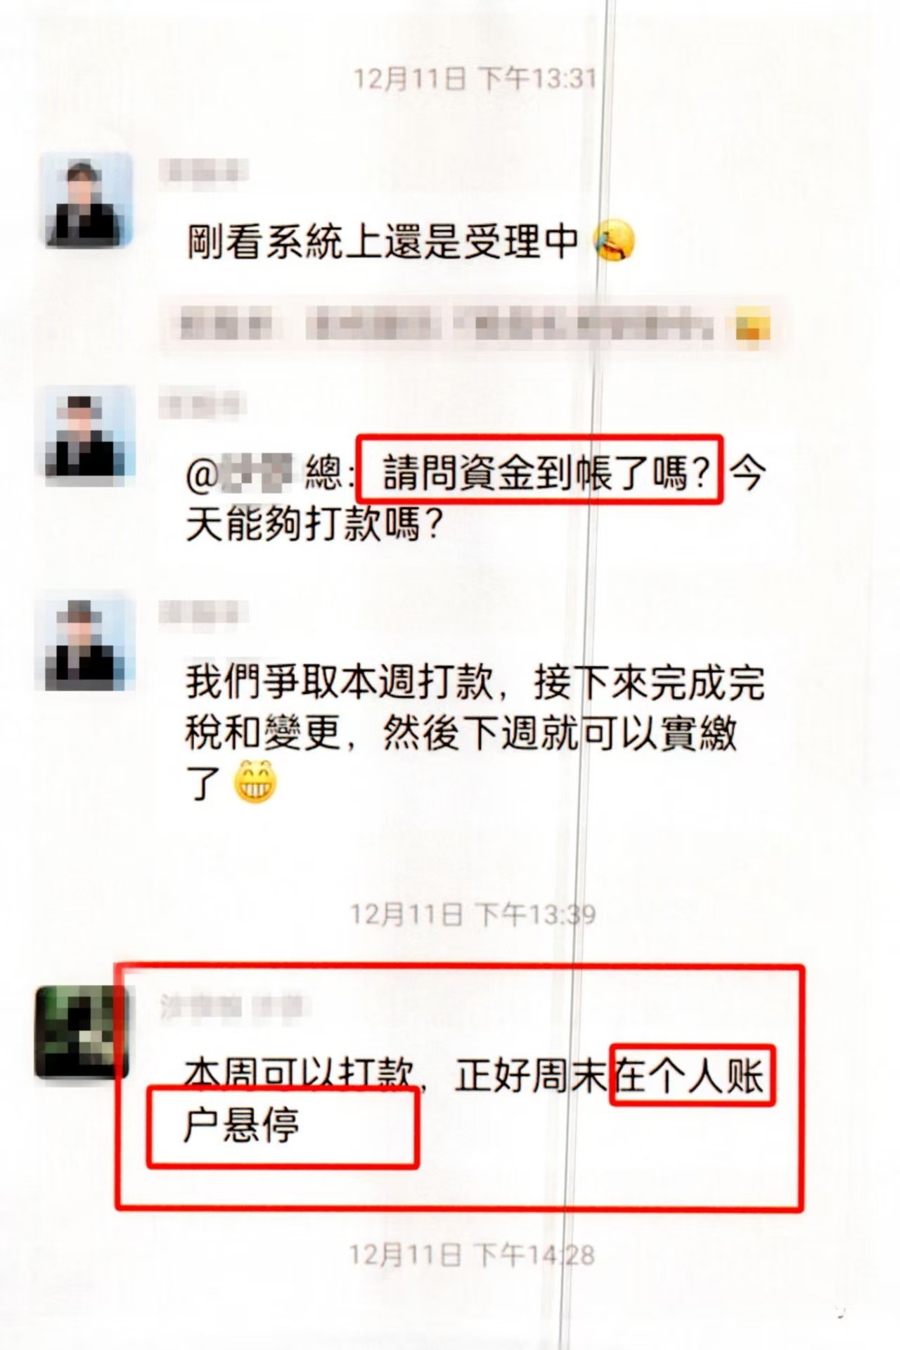Image resolution: width=900 pixels, height=1350 pixels.
Task: Click the text 本周可以打款
Action: (x=299, y=1076)
